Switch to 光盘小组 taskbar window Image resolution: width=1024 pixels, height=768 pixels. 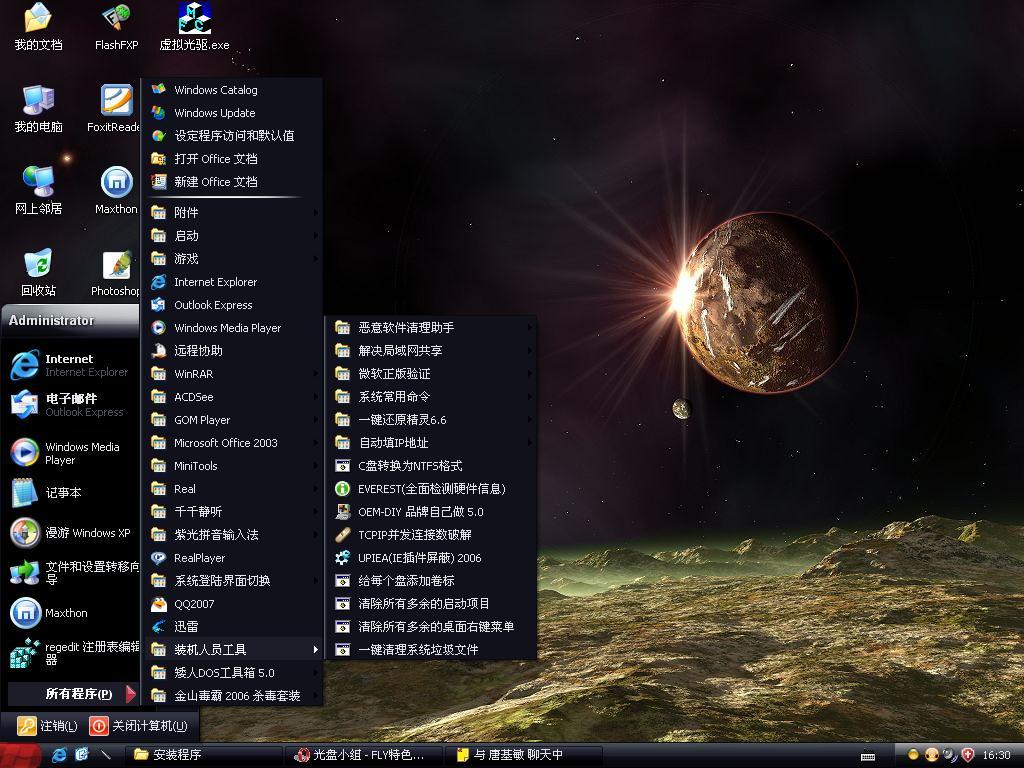coord(364,755)
